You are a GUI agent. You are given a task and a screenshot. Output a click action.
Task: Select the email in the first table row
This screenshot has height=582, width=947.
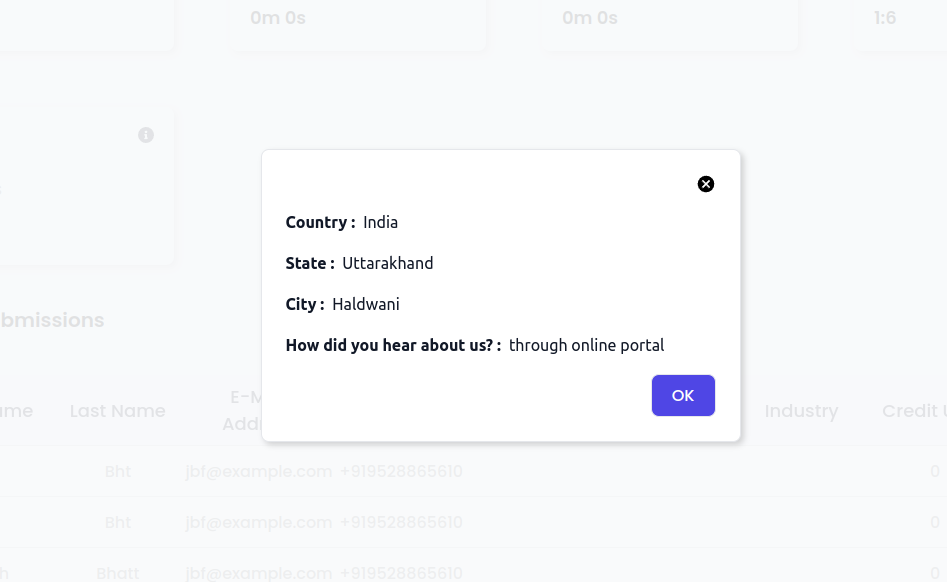[x=259, y=471]
